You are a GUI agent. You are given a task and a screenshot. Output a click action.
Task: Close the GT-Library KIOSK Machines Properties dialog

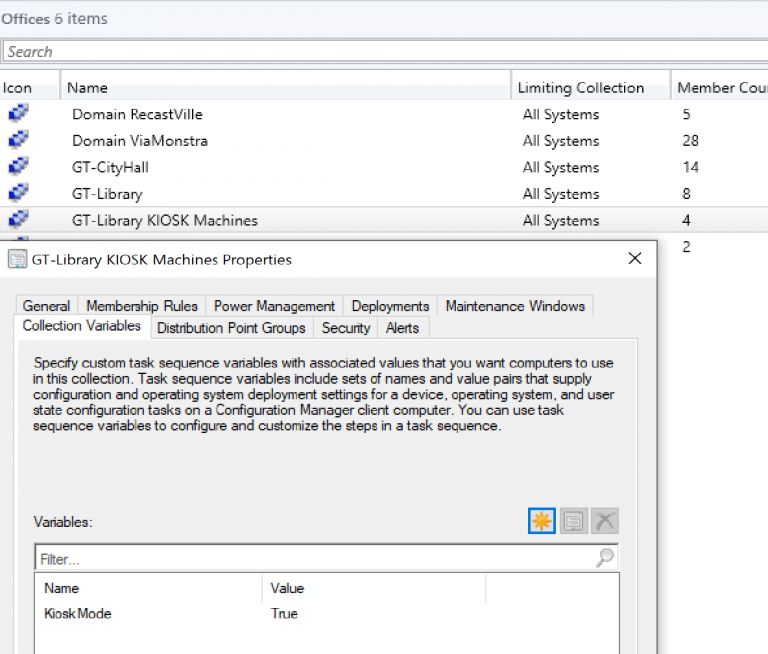point(634,259)
